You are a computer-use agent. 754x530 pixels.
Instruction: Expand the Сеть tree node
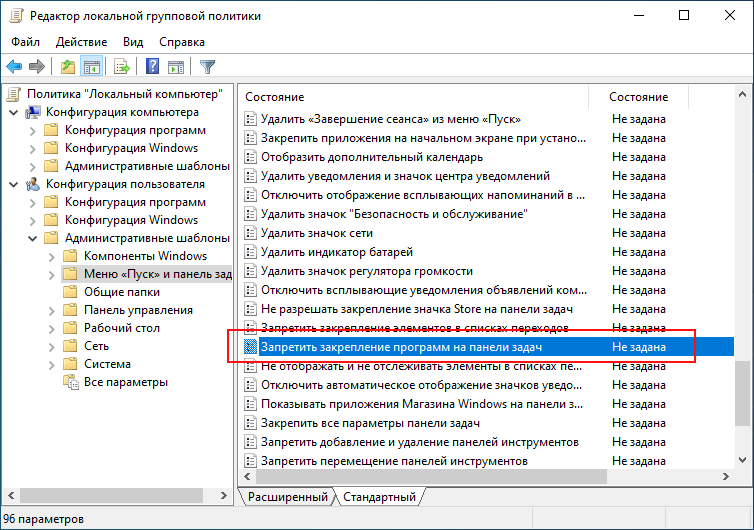[x=51, y=347]
